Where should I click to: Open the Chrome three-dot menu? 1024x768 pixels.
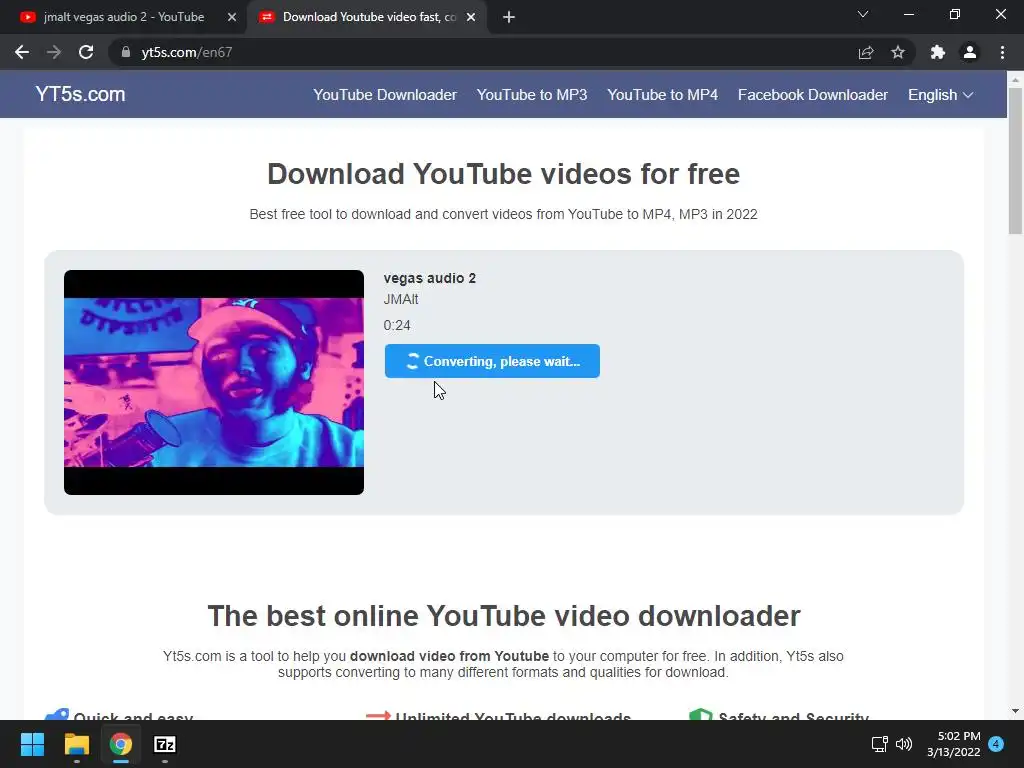1002,52
